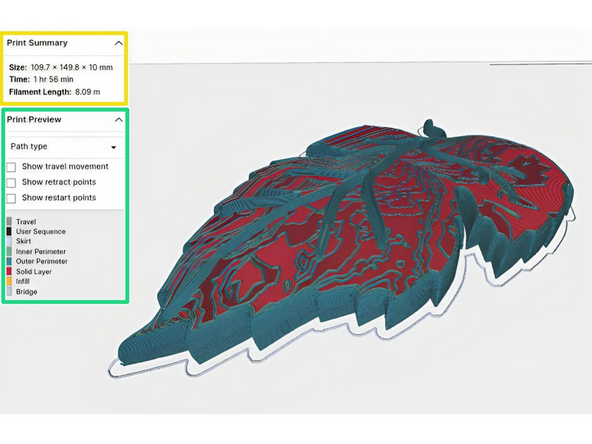Click the Infill legend label
This screenshot has width=592, height=444.
23,281
